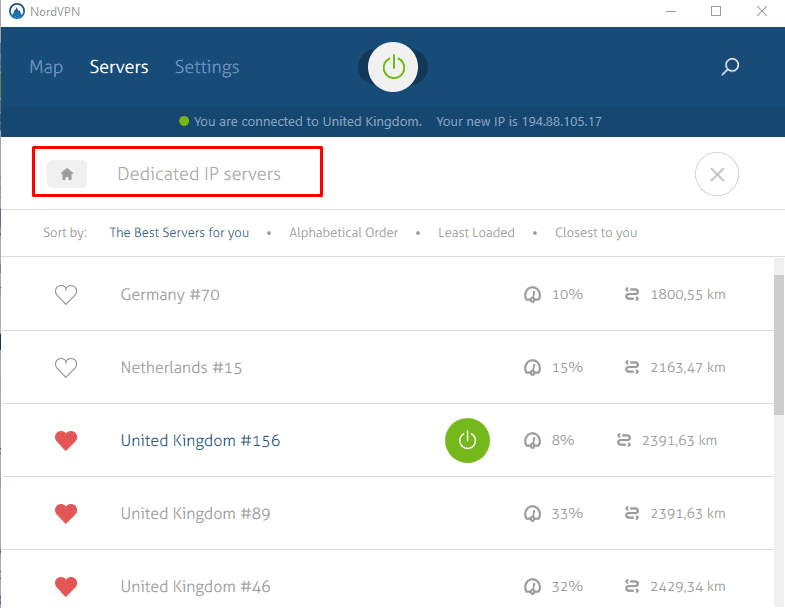This screenshot has height=608, width=785.
Task: Click the home icon beside Dedicated IP servers
Action: pyautogui.click(x=67, y=174)
